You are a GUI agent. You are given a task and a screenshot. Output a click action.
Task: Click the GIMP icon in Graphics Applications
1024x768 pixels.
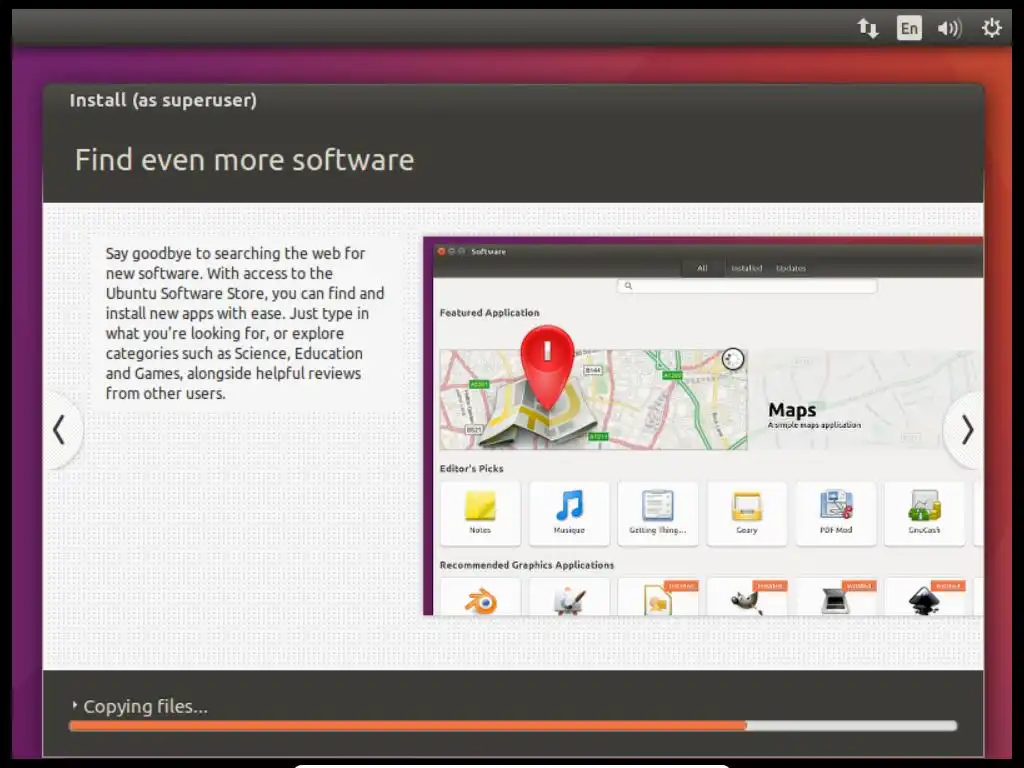click(746, 601)
